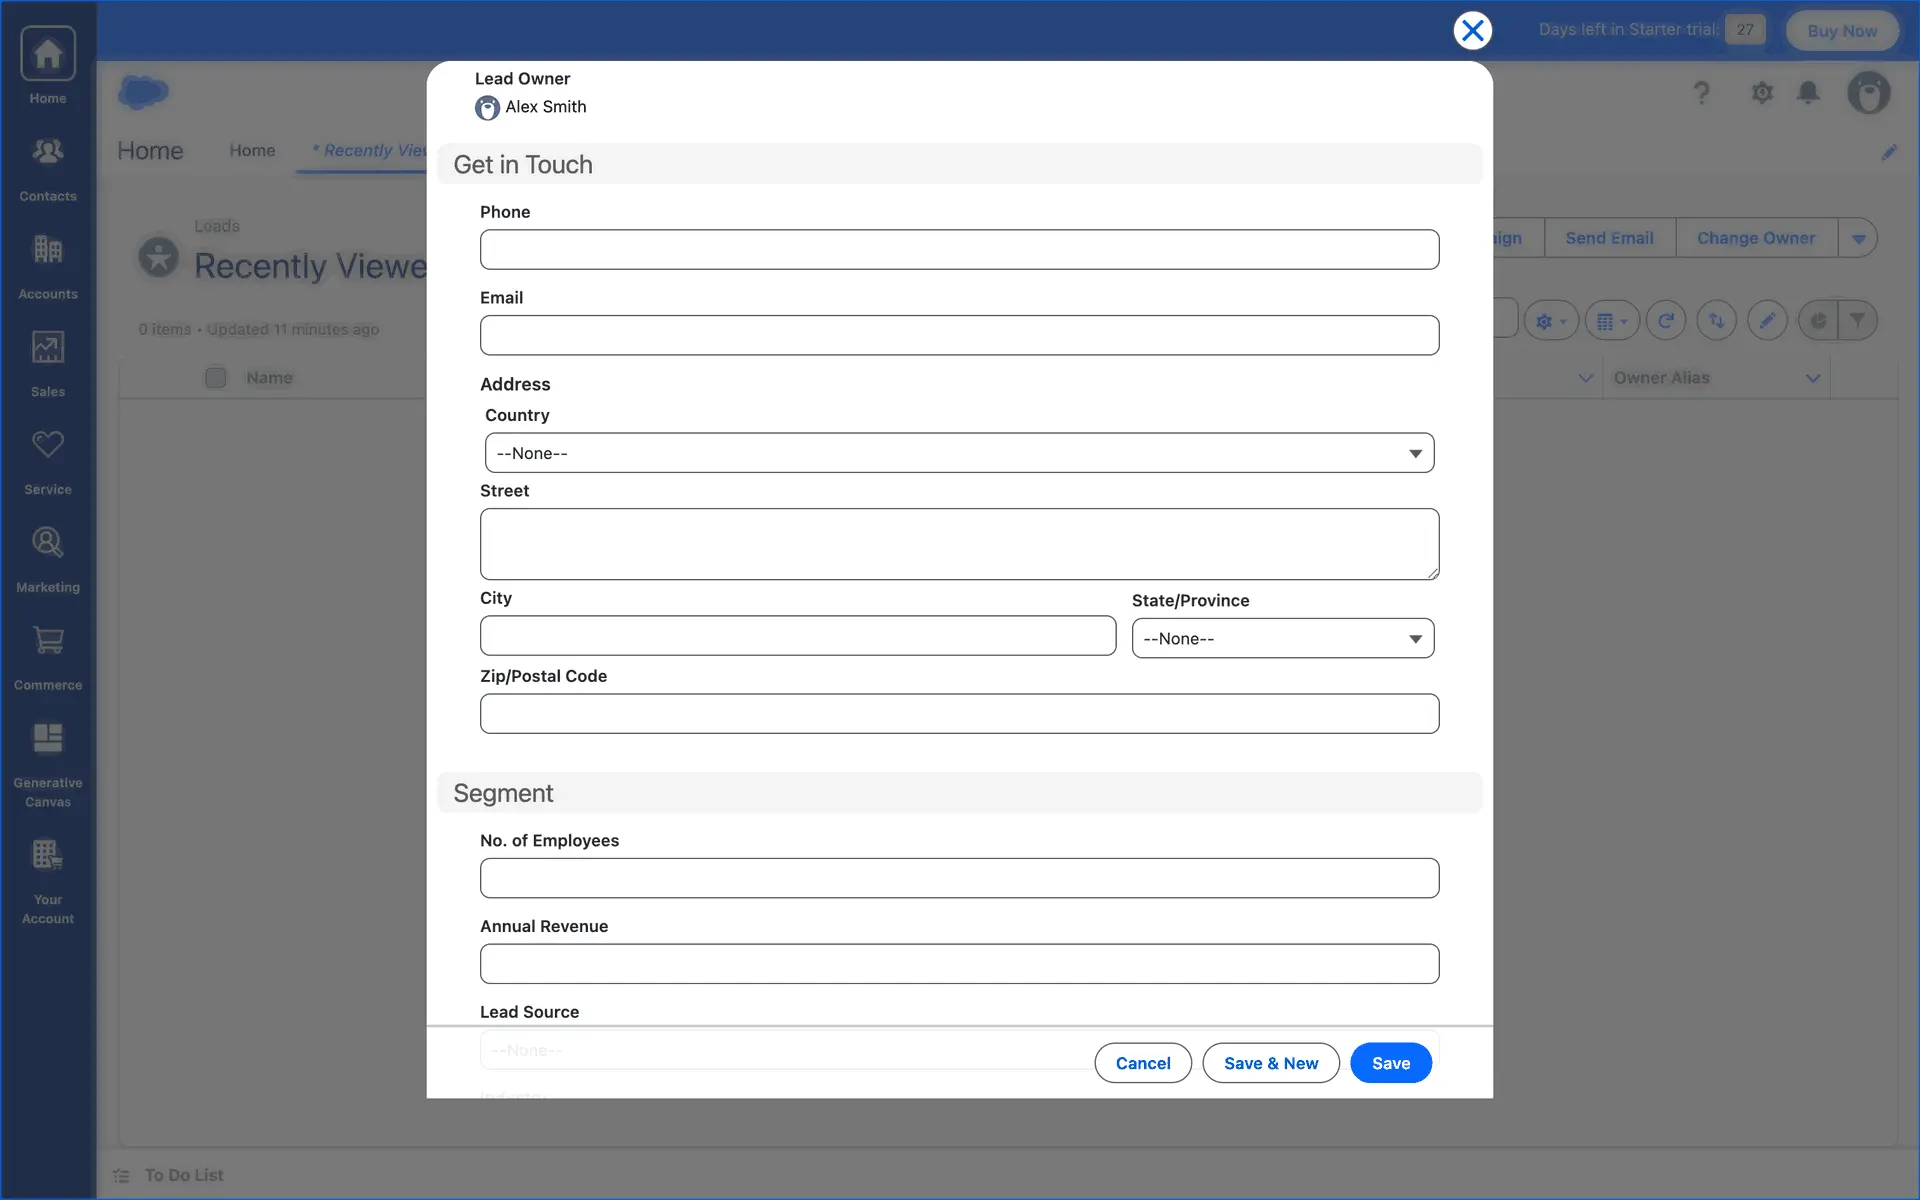
Task: Click the Save & New button
Action: [1270, 1063]
